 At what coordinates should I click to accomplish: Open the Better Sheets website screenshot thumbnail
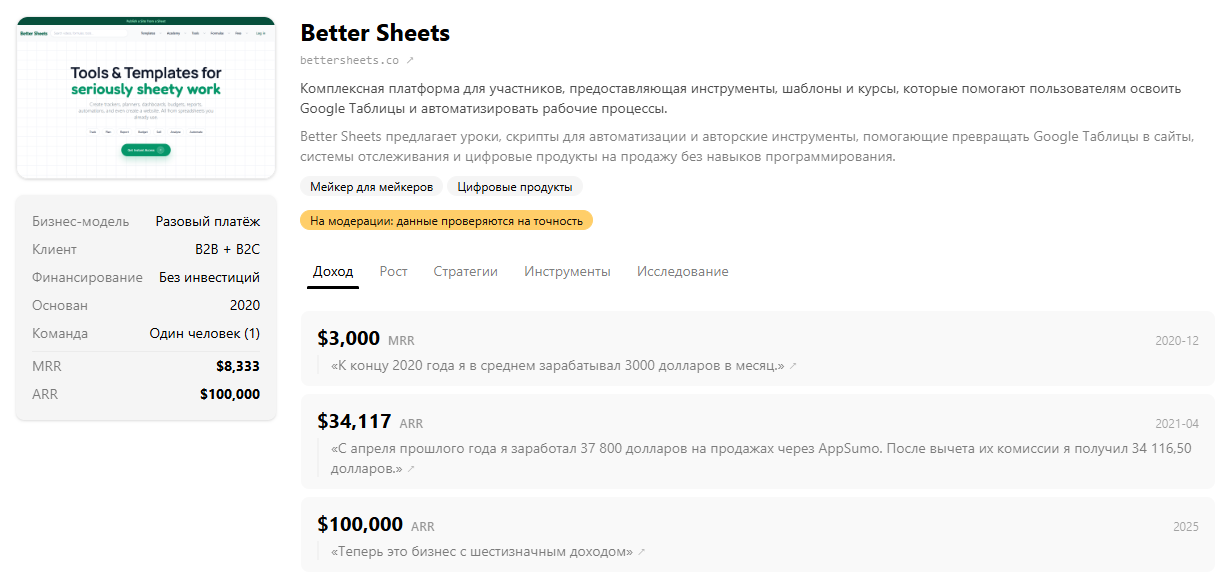[x=146, y=97]
